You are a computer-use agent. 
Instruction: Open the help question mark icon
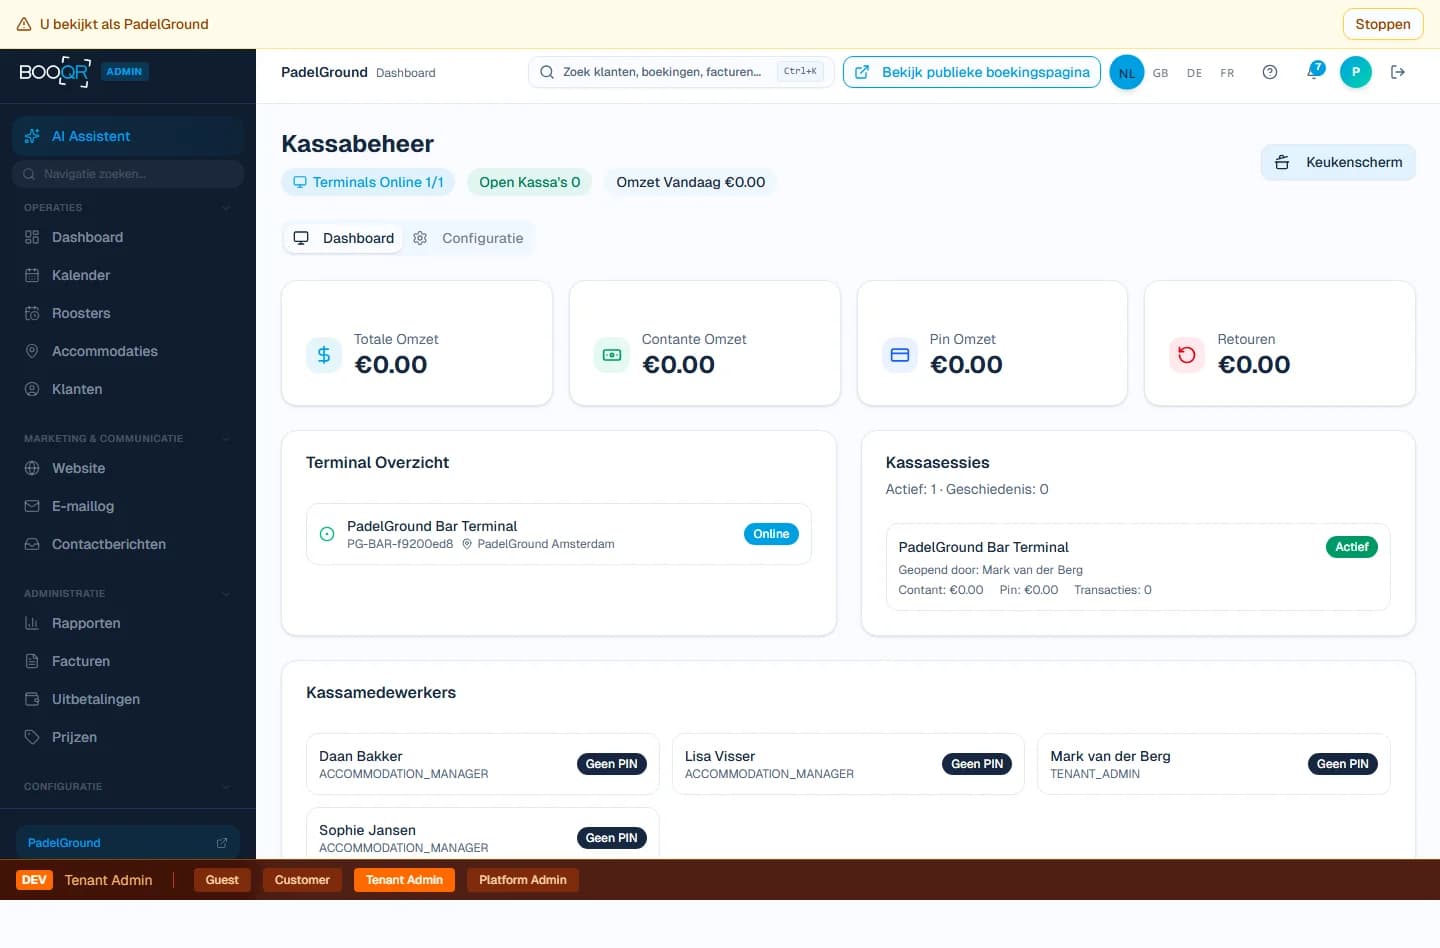(1270, 72)
